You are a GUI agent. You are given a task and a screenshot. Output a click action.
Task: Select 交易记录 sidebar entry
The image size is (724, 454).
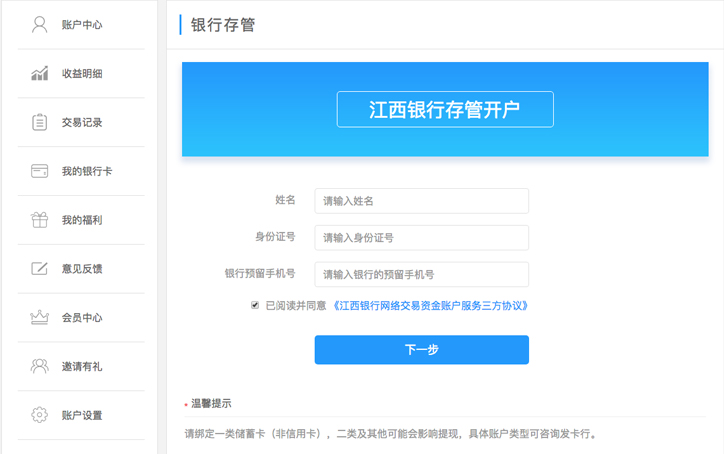81,122
